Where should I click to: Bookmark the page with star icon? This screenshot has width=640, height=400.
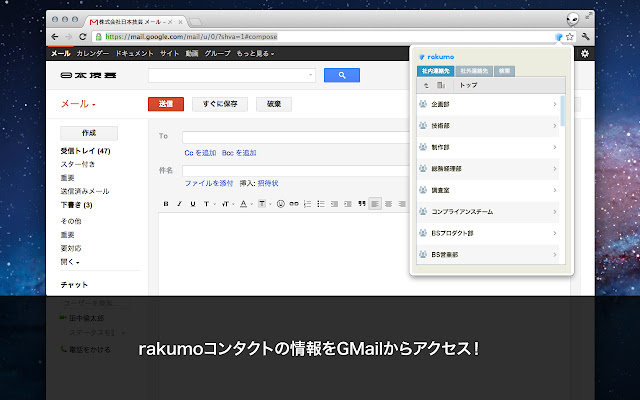click(x=570, y=37)
